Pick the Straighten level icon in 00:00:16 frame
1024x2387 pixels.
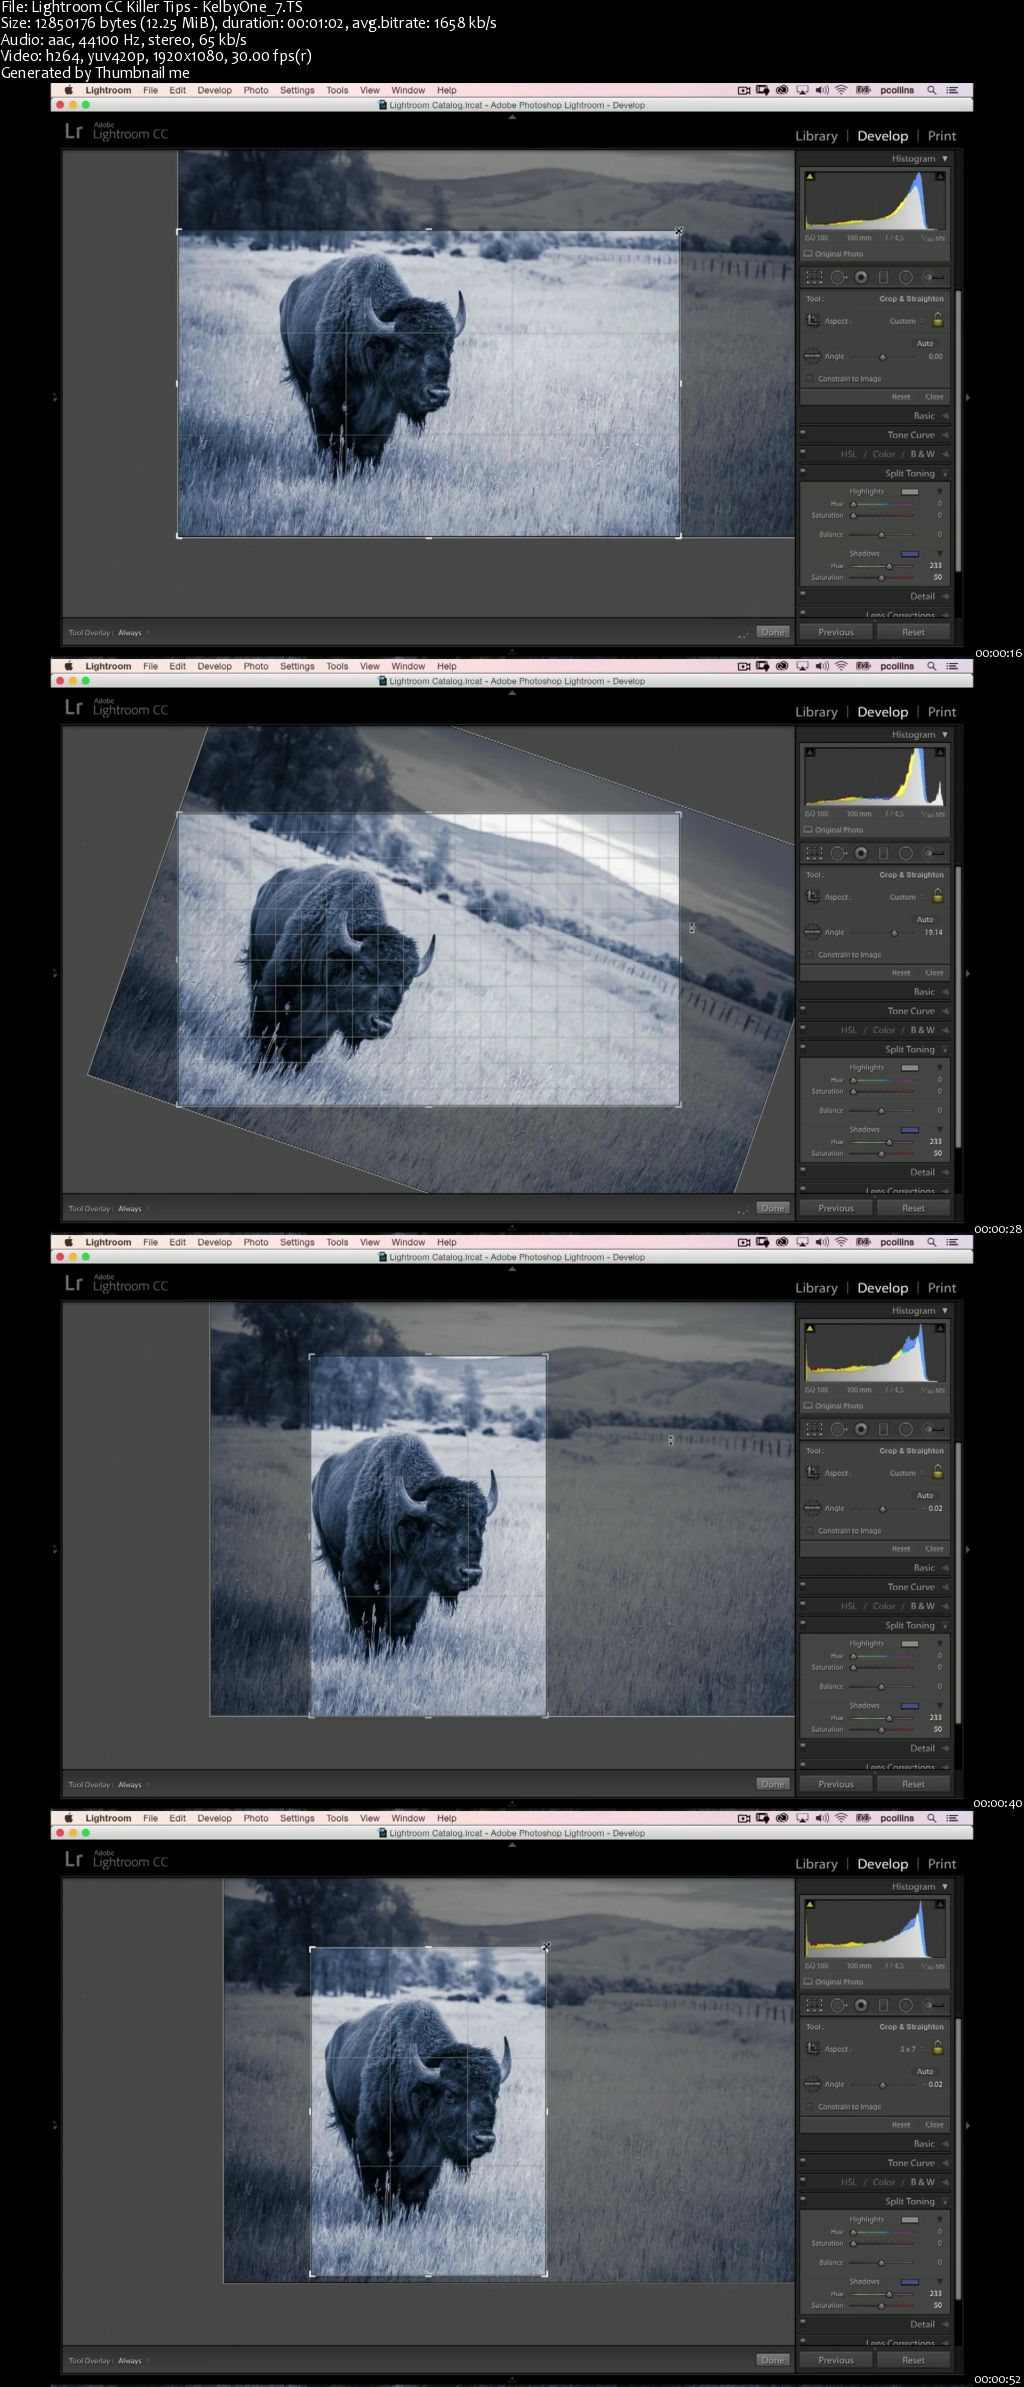pyautogui.click(x=812, y=356)
